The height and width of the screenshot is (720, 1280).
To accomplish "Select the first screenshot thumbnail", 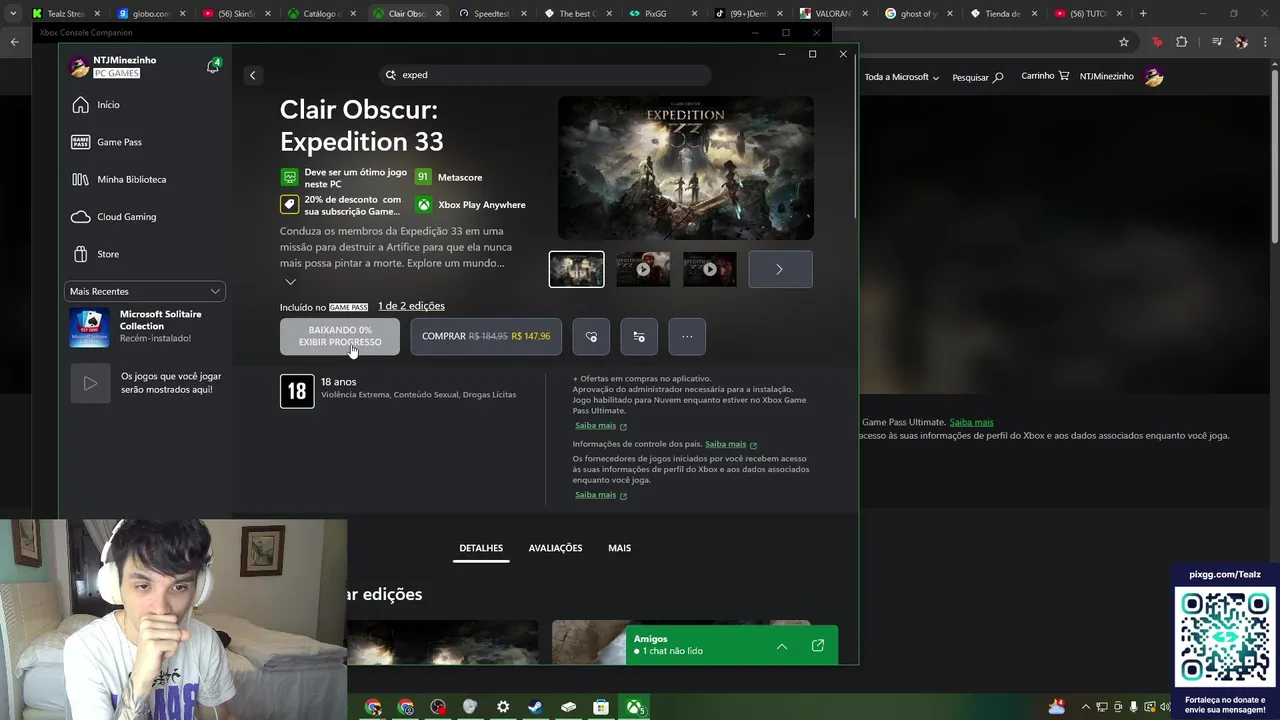I will click(x=577, y=269).
